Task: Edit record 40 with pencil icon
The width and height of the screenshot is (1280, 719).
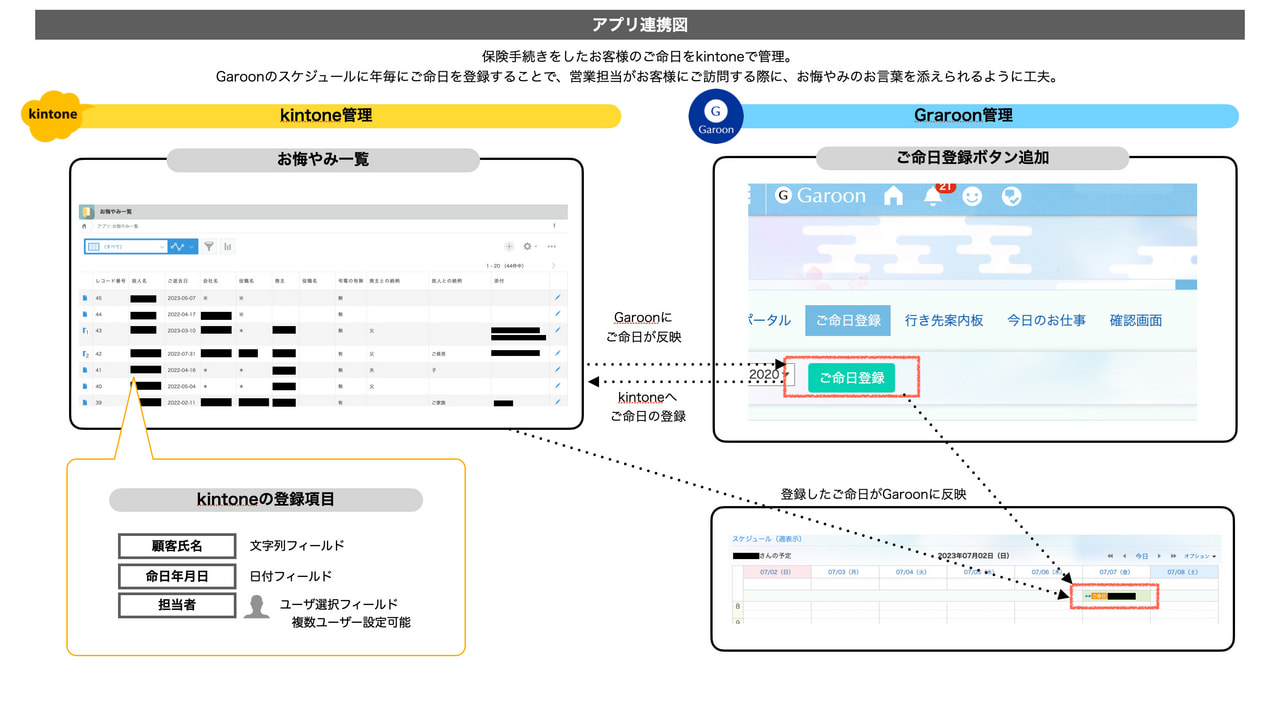Action: [x=557, y=385]
